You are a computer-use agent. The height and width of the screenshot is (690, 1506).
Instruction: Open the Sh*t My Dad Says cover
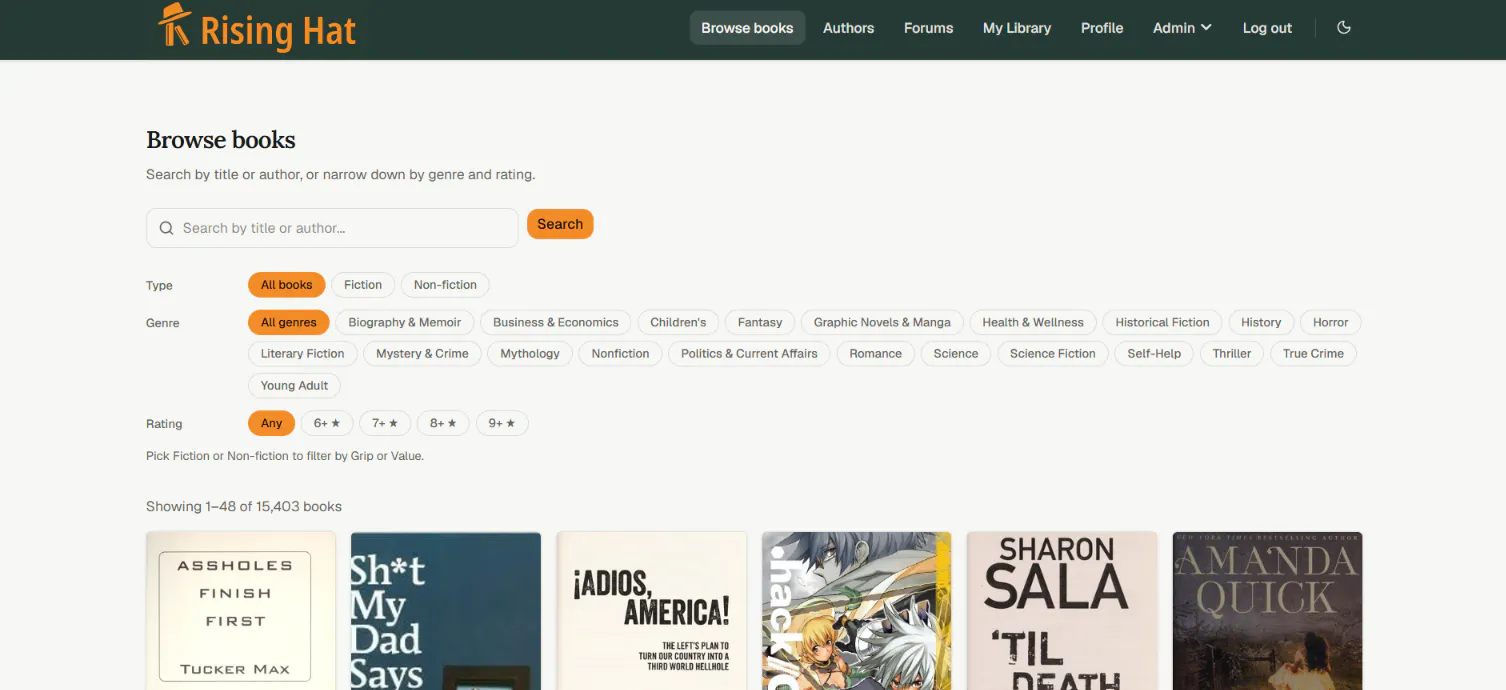(x=446, y=611)
